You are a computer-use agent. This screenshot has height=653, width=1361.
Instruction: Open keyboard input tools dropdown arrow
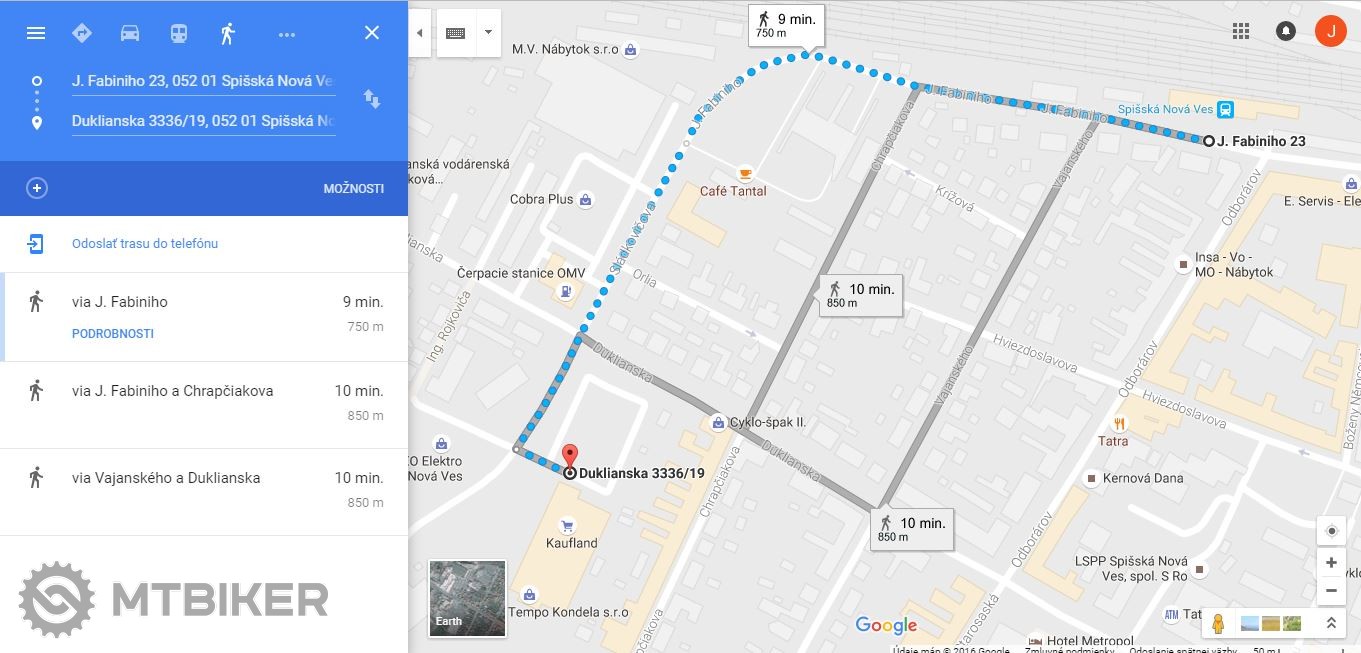tap(488, 32)
